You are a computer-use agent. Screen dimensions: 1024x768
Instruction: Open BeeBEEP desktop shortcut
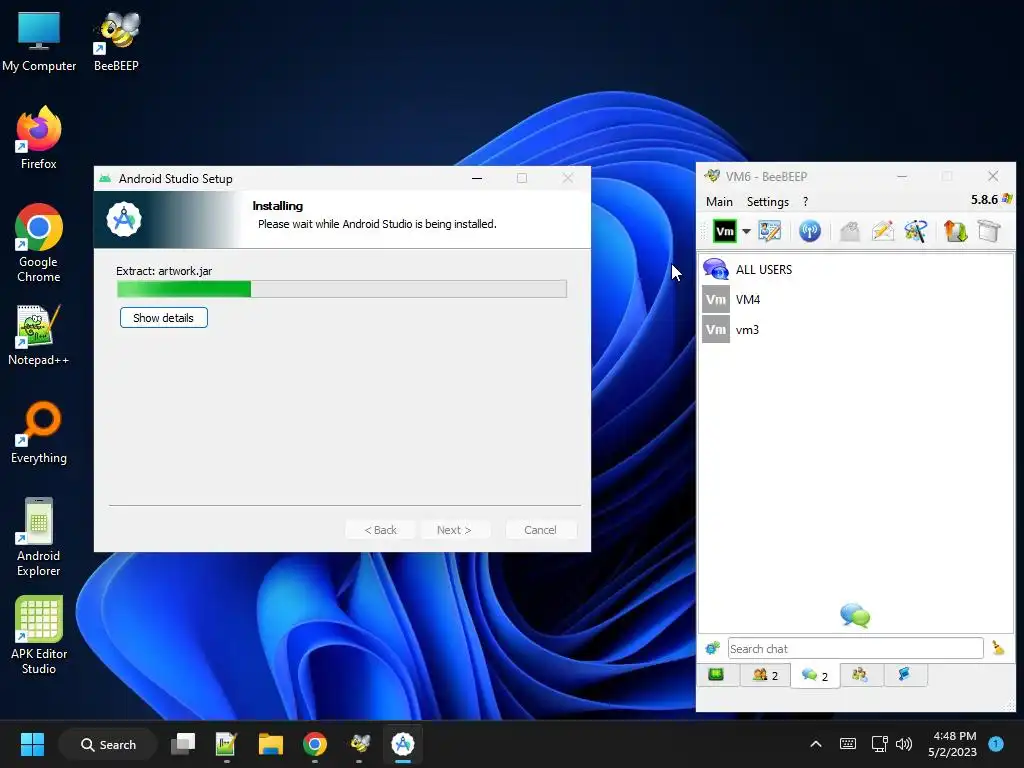(x=116, y=40)
